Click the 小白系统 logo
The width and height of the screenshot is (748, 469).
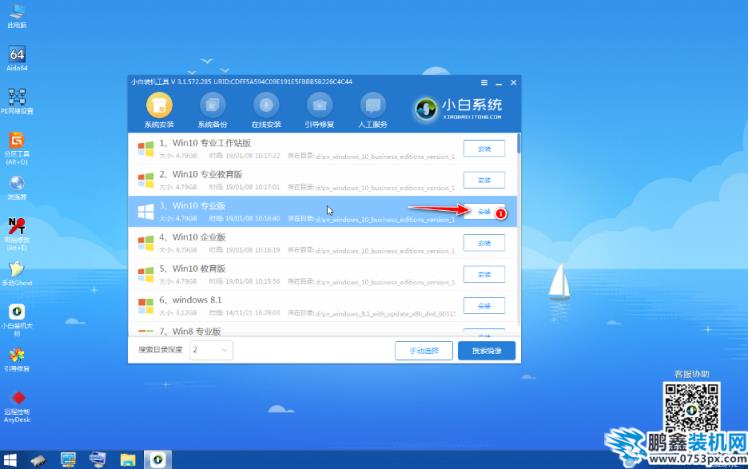[458, 109]
